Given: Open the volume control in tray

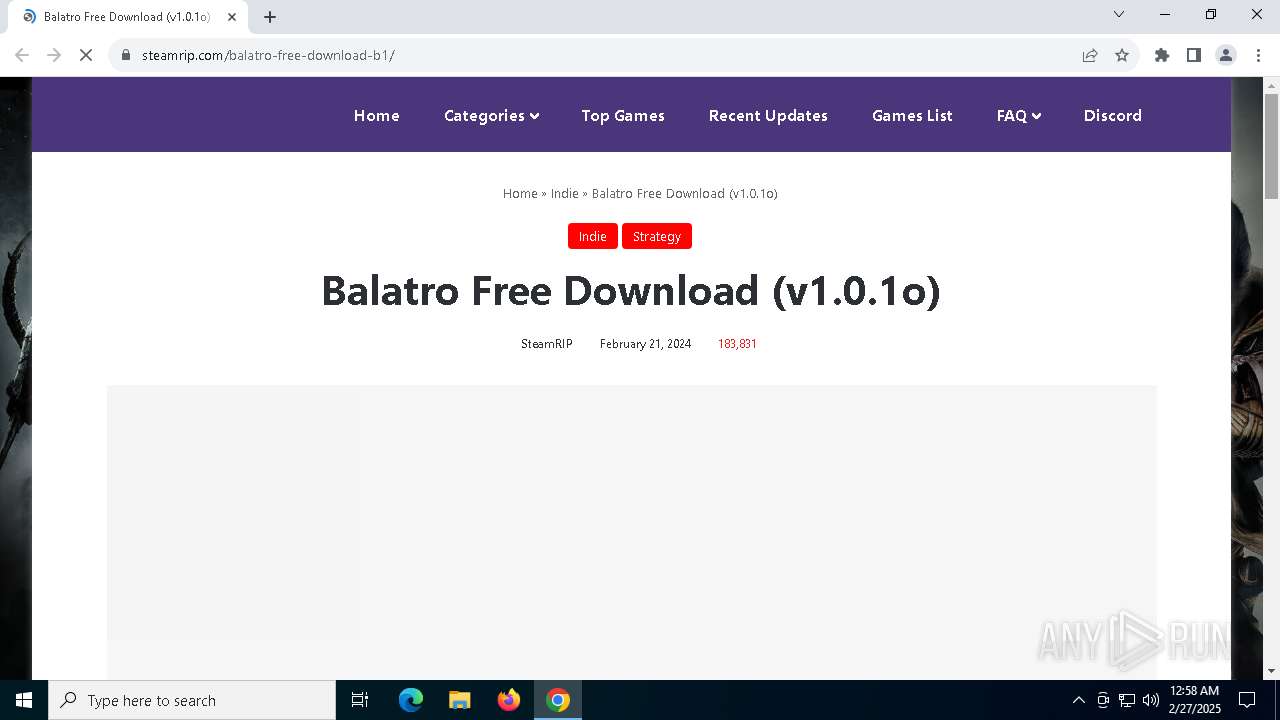Looking at the screenshot, I should tap(1151, 700).
